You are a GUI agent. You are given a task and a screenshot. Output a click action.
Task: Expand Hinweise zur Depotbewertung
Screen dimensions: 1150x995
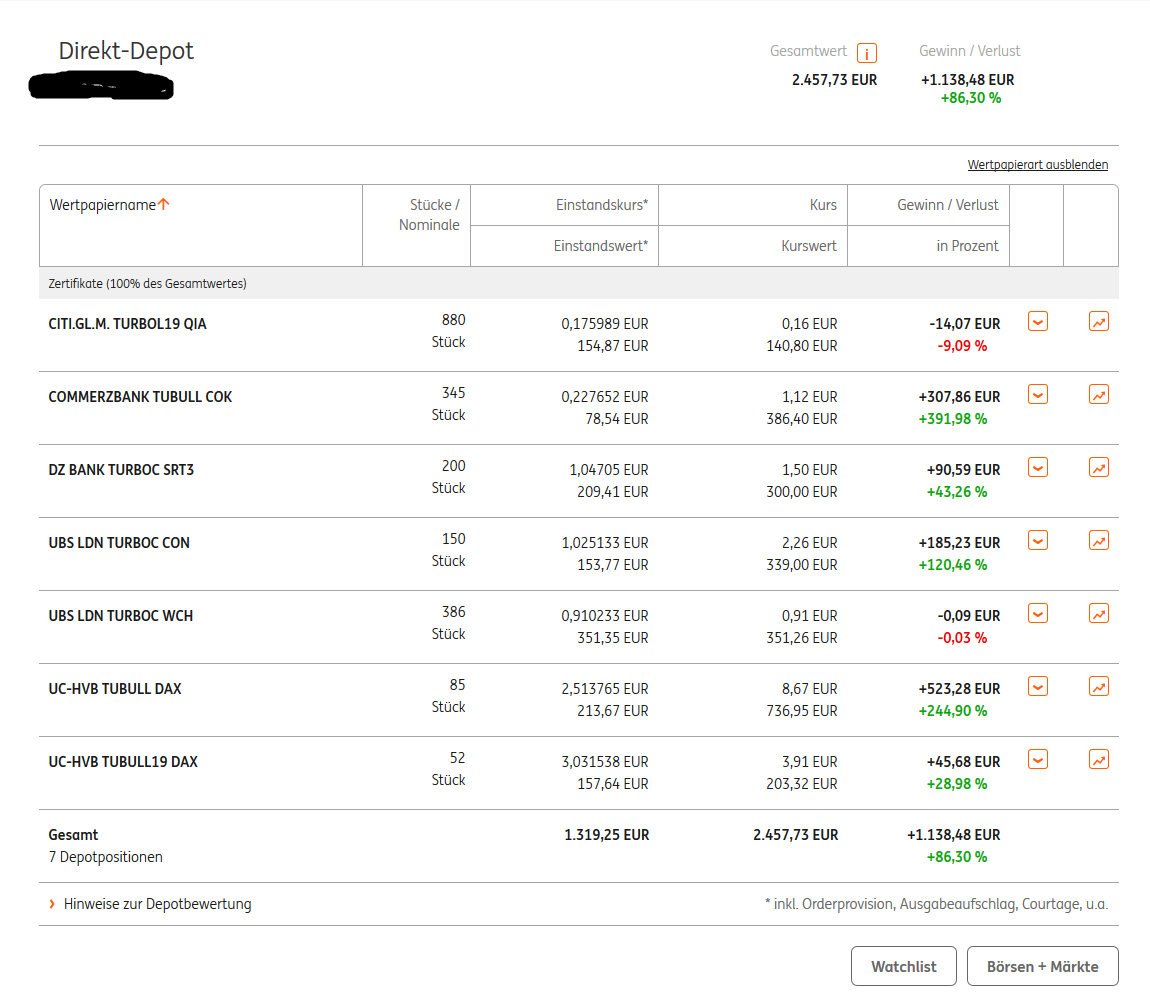[x=150, y=904]
